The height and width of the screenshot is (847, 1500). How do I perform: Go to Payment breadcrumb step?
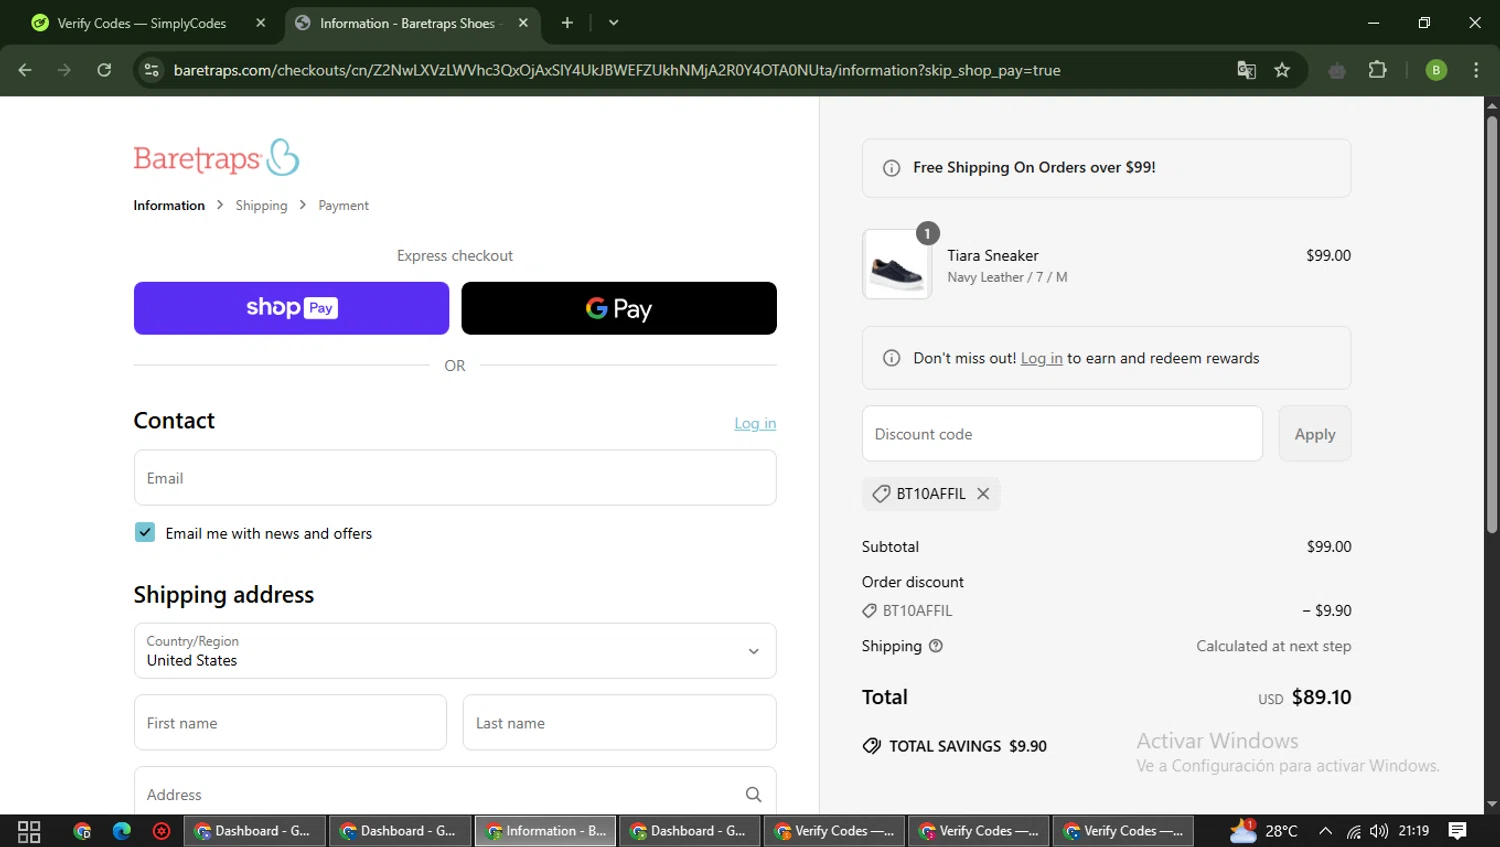click(x=343, y=205)
